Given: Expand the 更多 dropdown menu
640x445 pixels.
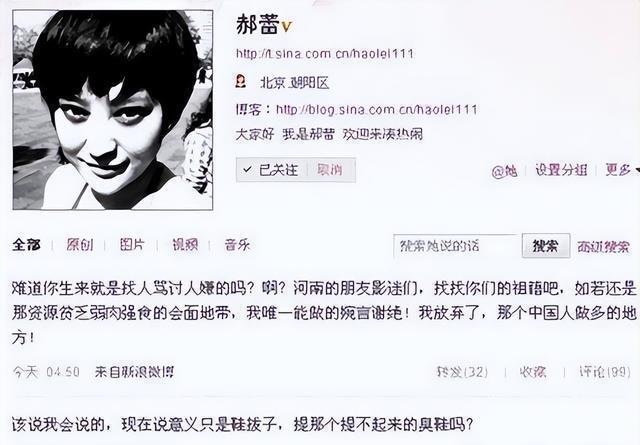Looking at the screenshot, I should (x=622, y=170).
